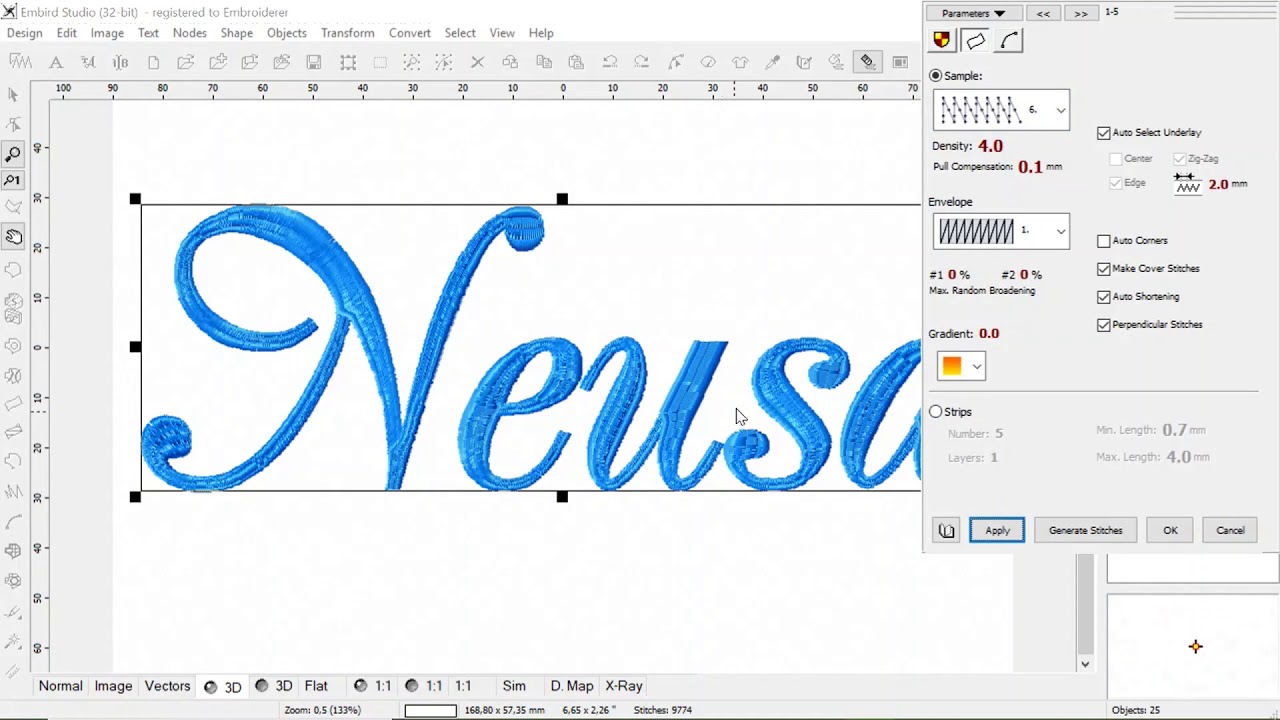Go to previous parameters page (<<)
The width and height of the screenshot is (1280, 720).
tap(1043, 13)
